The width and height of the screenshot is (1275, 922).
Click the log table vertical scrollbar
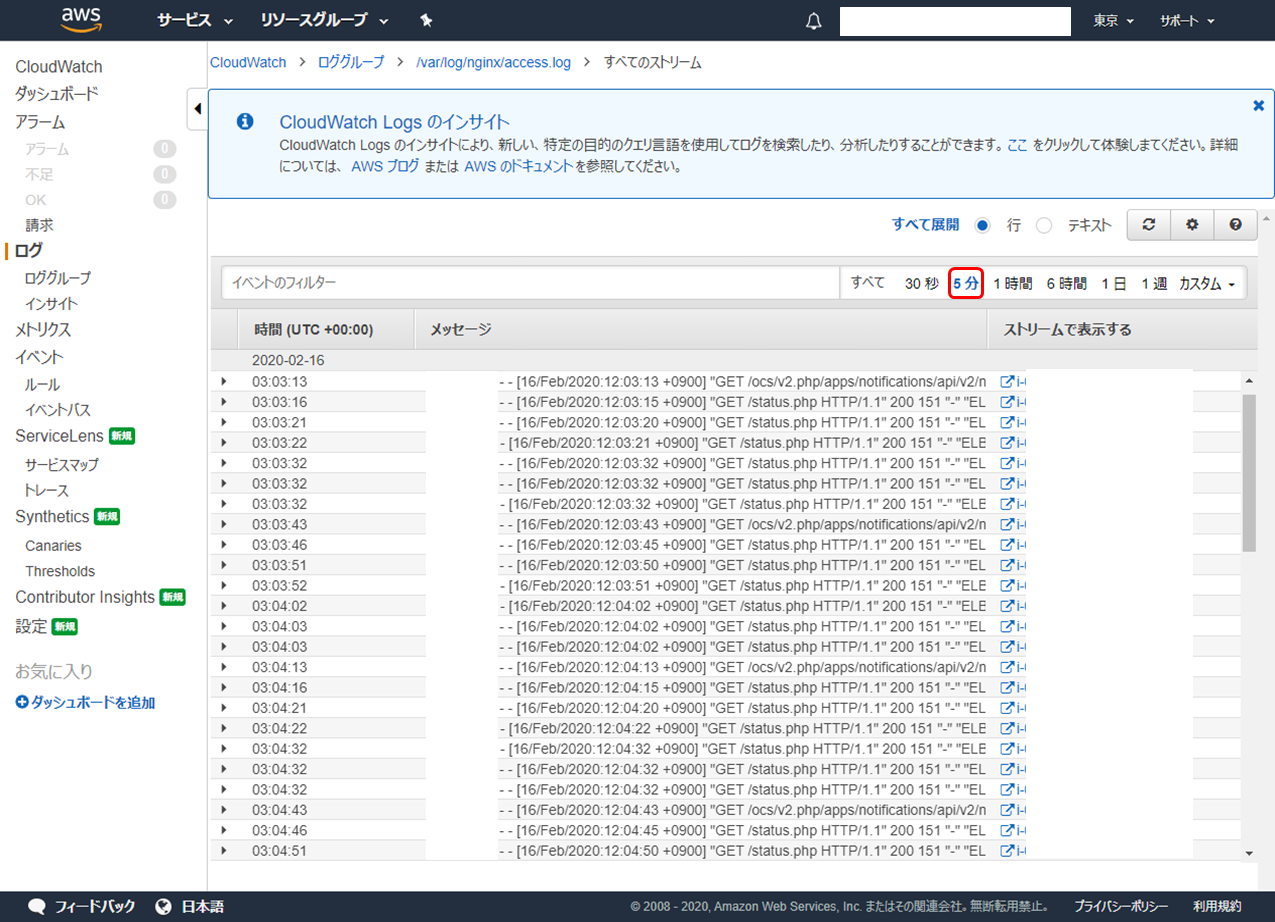1249,472
